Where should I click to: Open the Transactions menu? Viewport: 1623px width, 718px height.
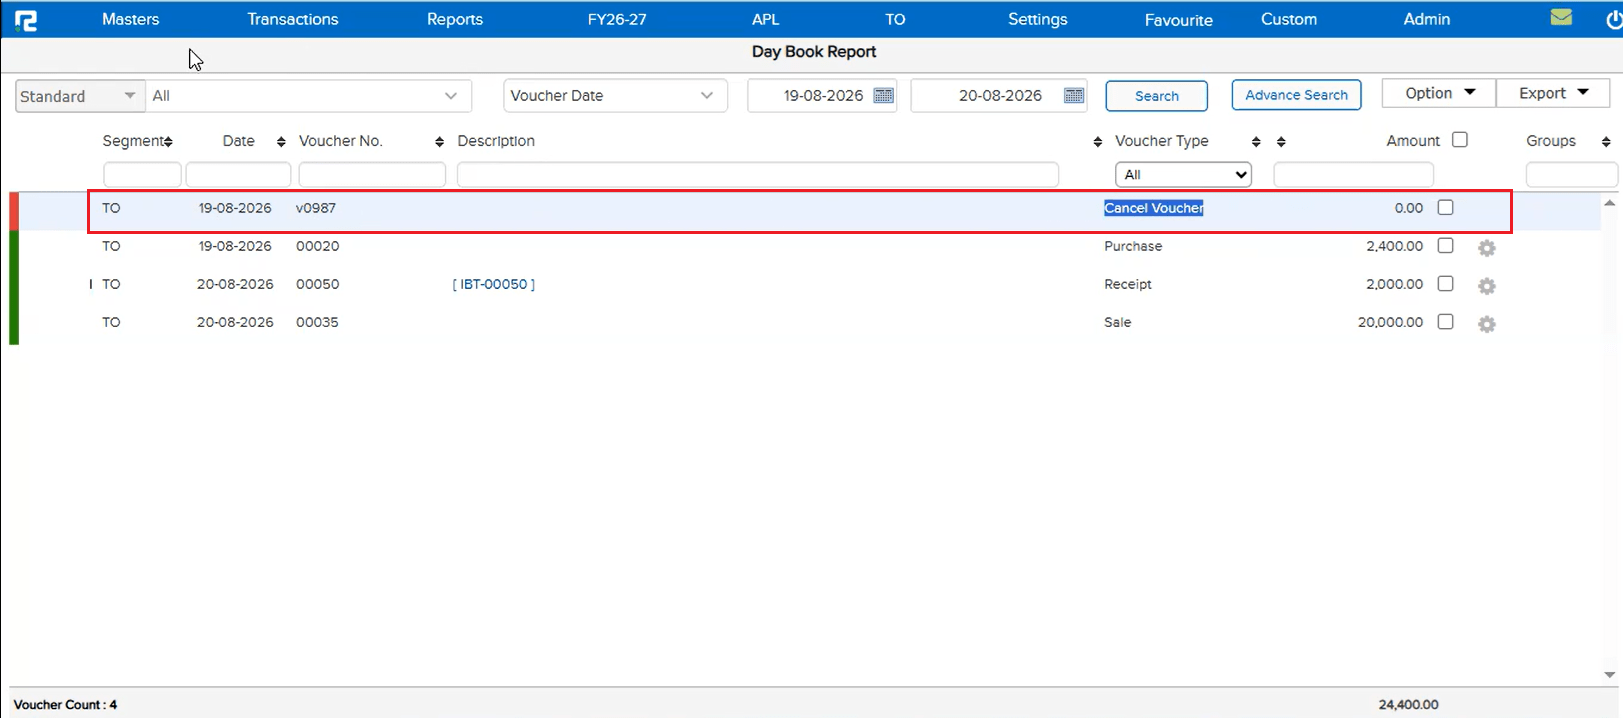(x=293, y=19)
